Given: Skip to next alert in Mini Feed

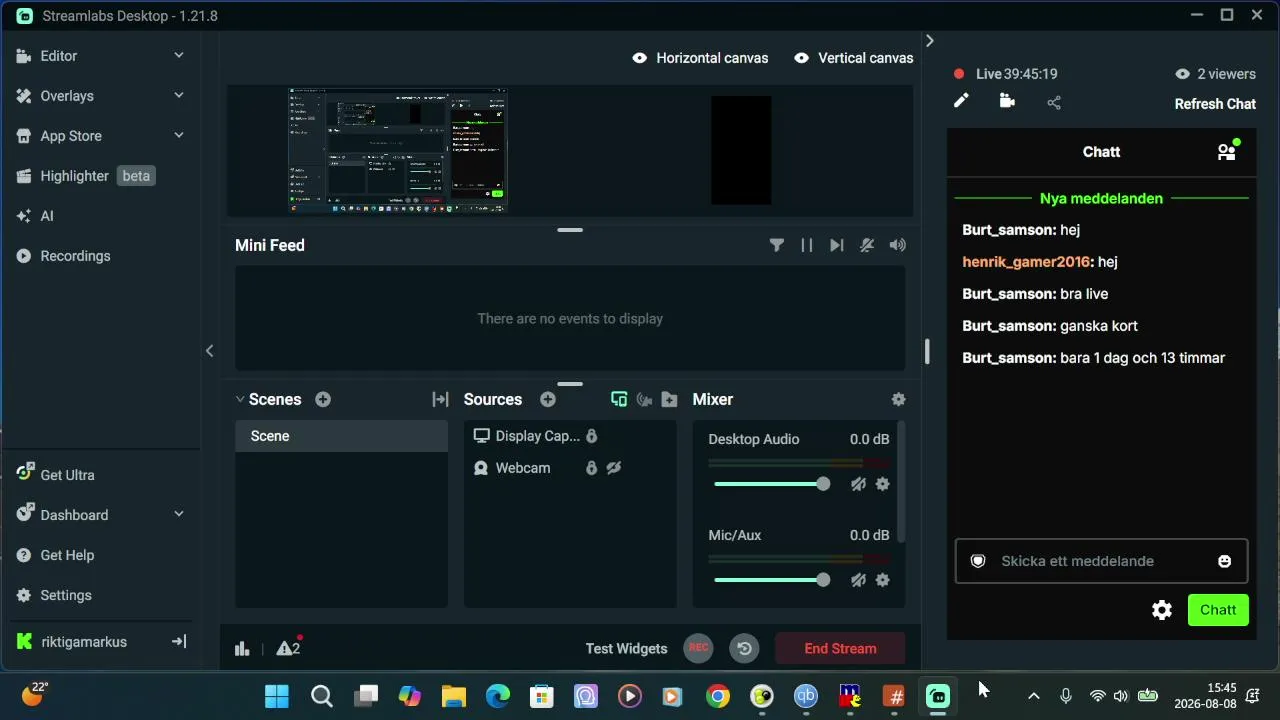Looking at the screenshot, I should coord(837,245).
